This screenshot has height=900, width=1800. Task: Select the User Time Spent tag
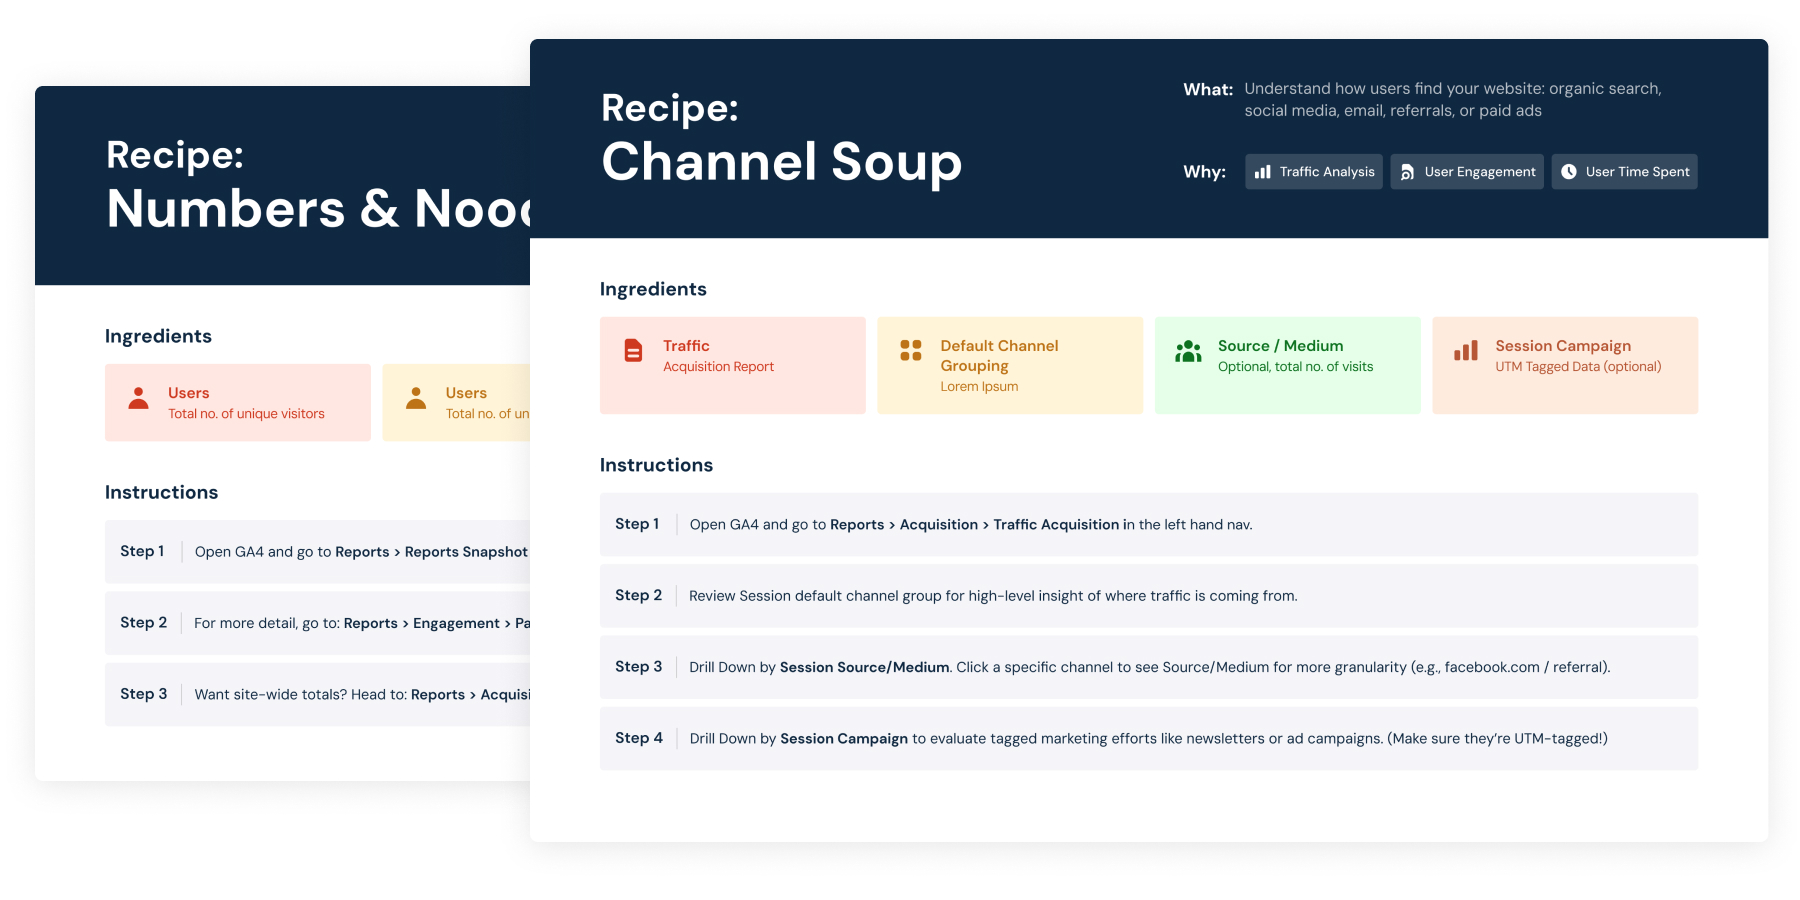coord(1625,172)
